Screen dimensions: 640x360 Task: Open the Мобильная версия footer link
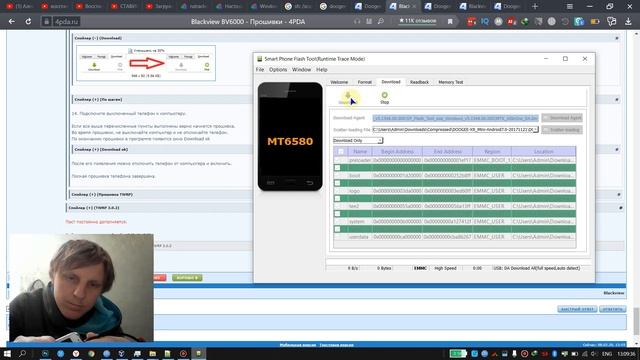[x=298, y=345]
